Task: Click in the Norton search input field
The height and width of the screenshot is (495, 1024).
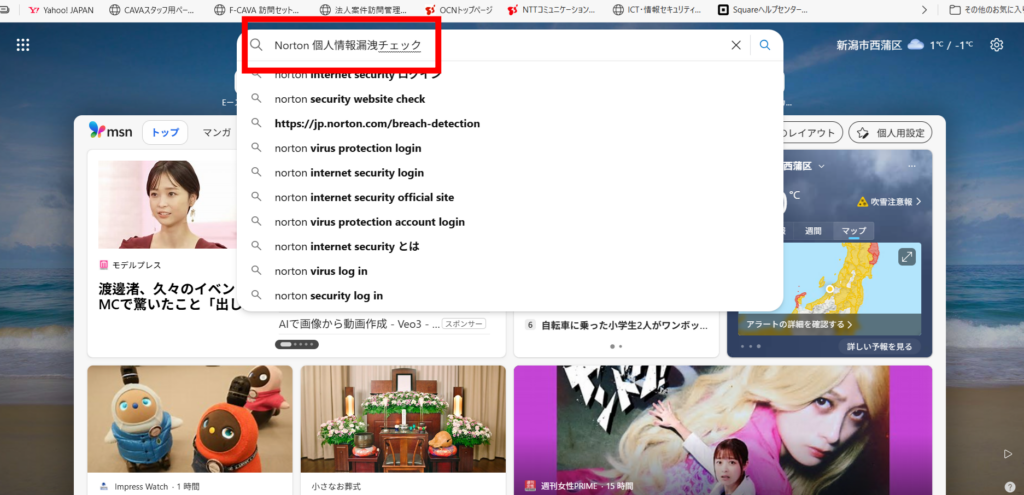Action: tap(490, 45)
